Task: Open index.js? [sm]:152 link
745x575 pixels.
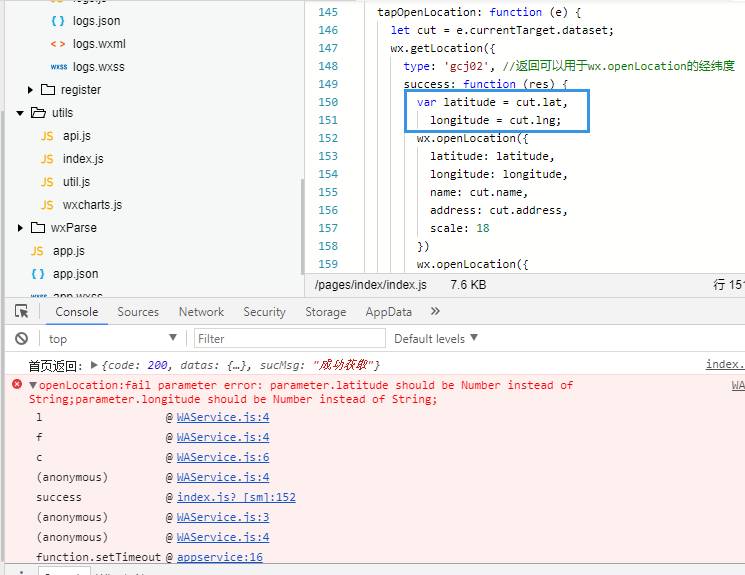Action: [236, 497]
